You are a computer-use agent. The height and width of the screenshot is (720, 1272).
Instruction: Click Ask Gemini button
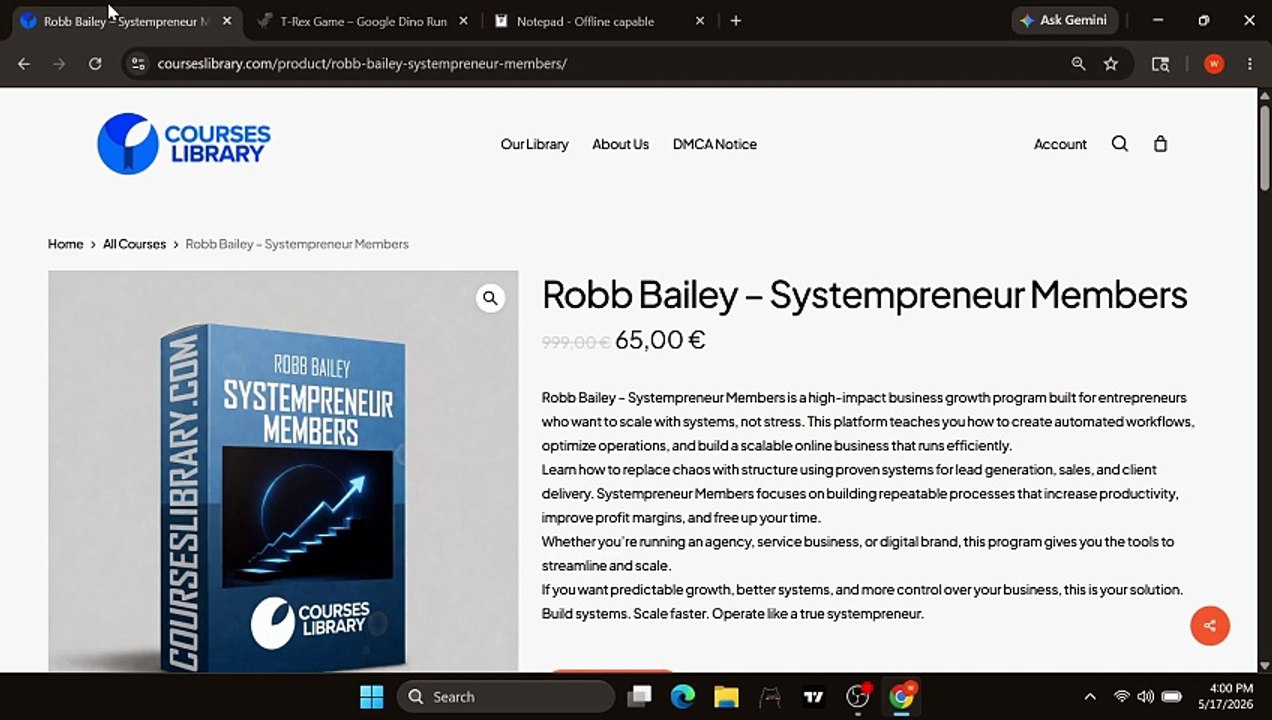1064,20
